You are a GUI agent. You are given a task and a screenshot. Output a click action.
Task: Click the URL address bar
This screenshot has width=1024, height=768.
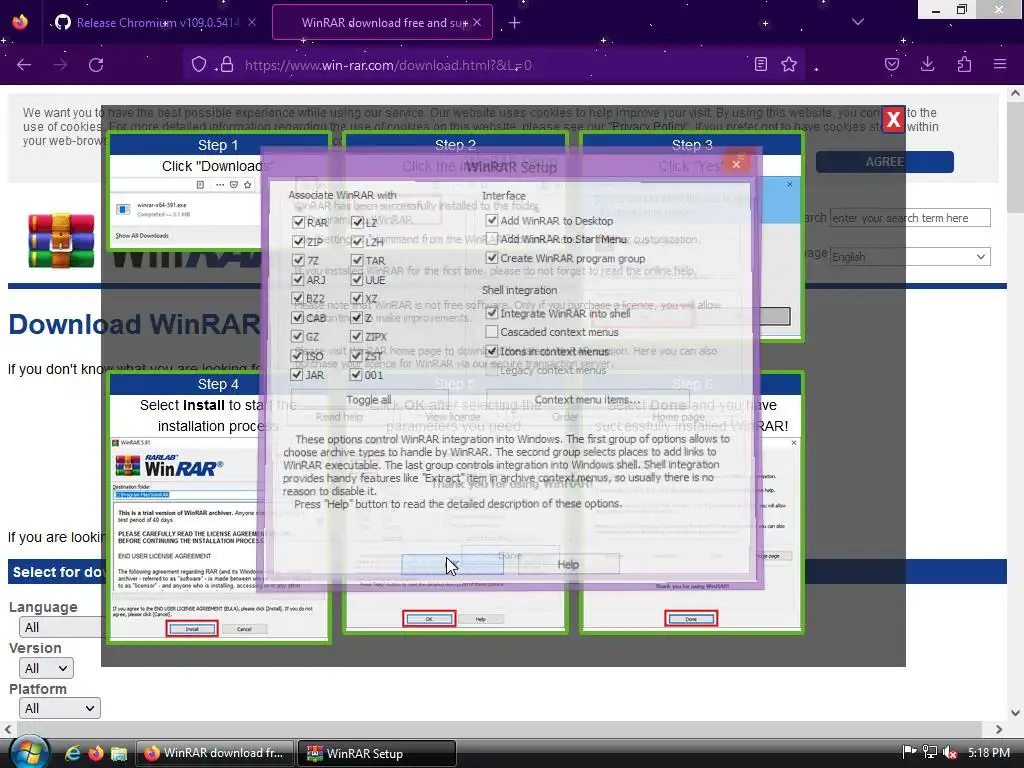496,65
